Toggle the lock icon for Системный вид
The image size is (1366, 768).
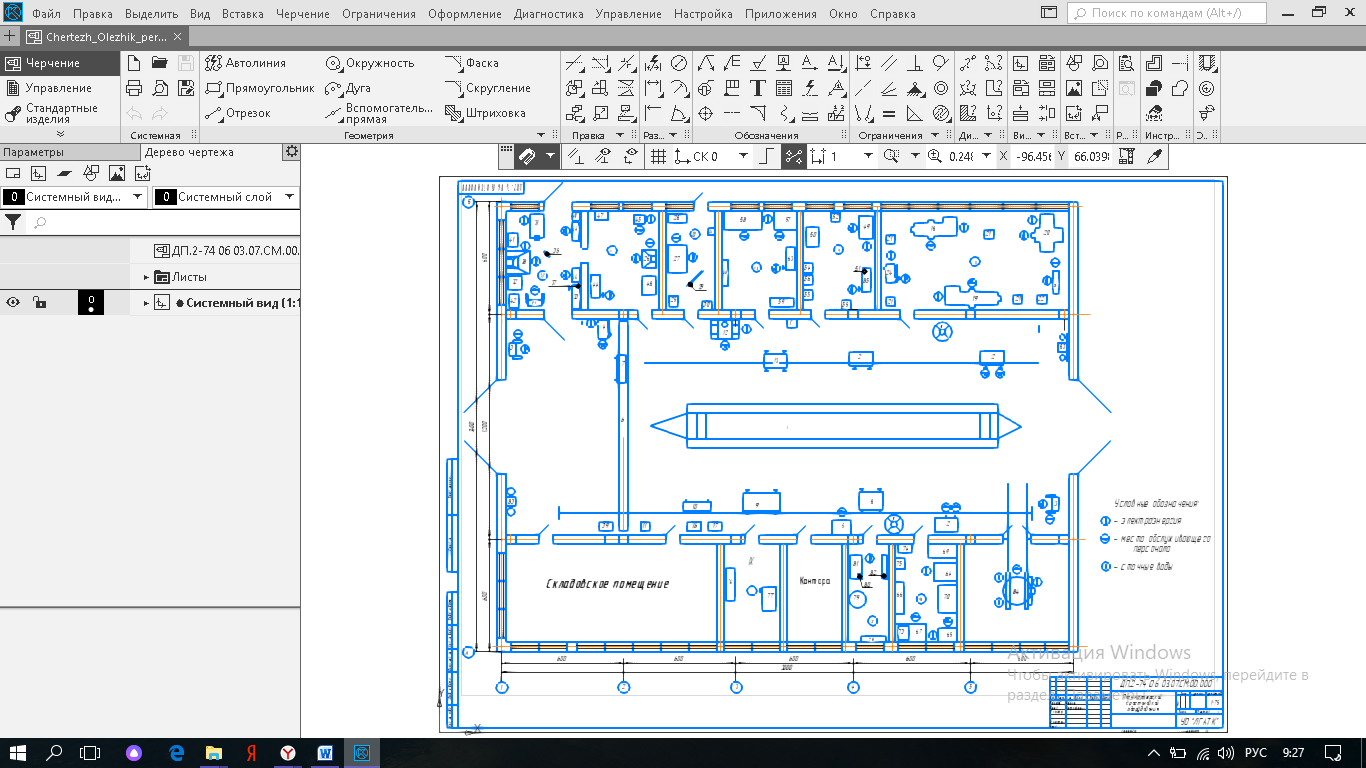coord(39,303)
